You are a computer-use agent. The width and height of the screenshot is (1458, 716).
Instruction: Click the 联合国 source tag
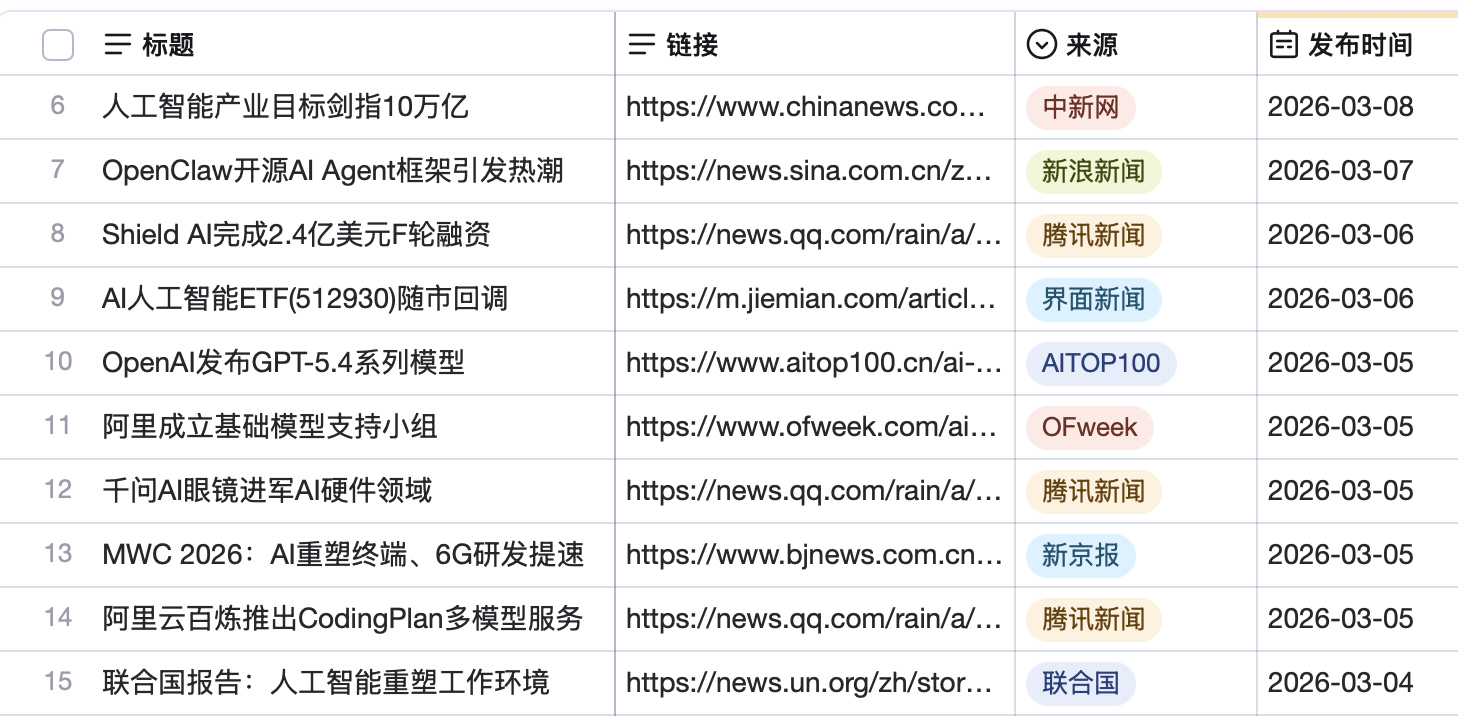pyautogui.click(x=1081, y=682)
